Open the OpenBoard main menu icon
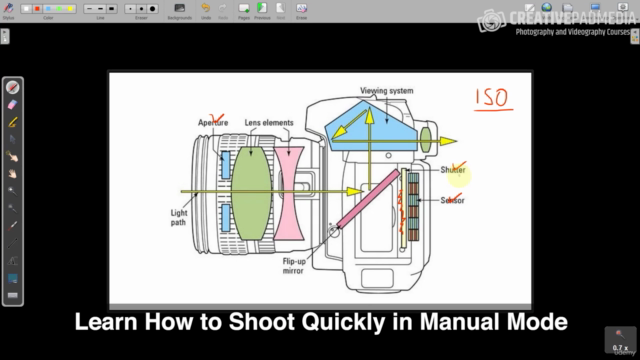This screenshot has height=360, width=640. 622,7
